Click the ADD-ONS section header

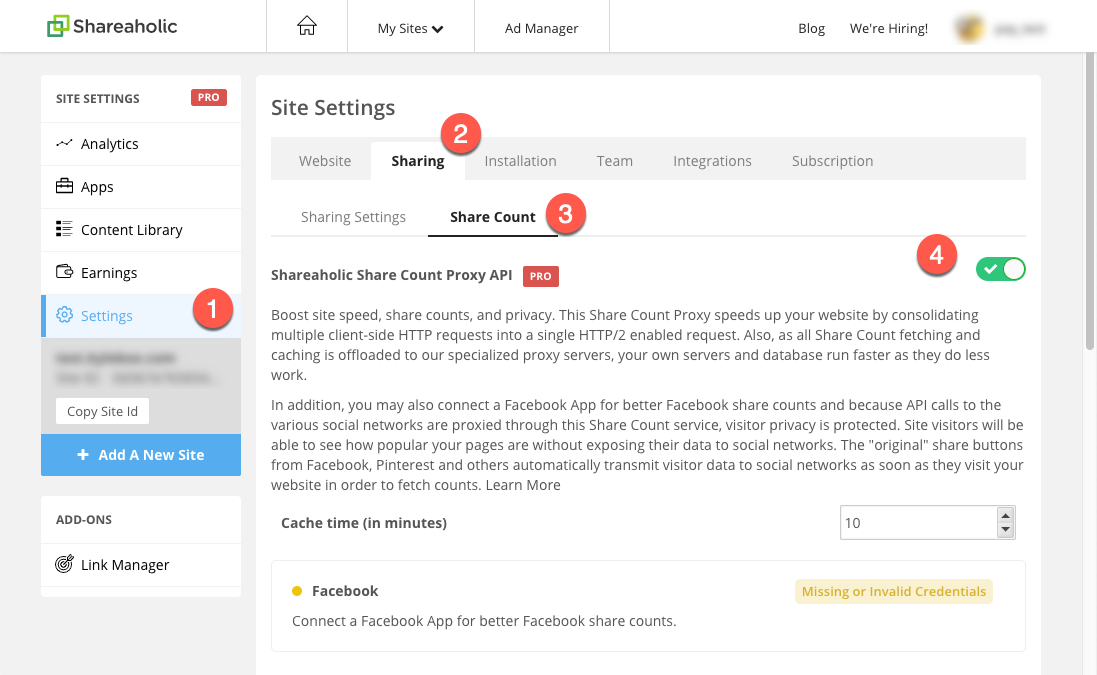[x=84, y=520]
